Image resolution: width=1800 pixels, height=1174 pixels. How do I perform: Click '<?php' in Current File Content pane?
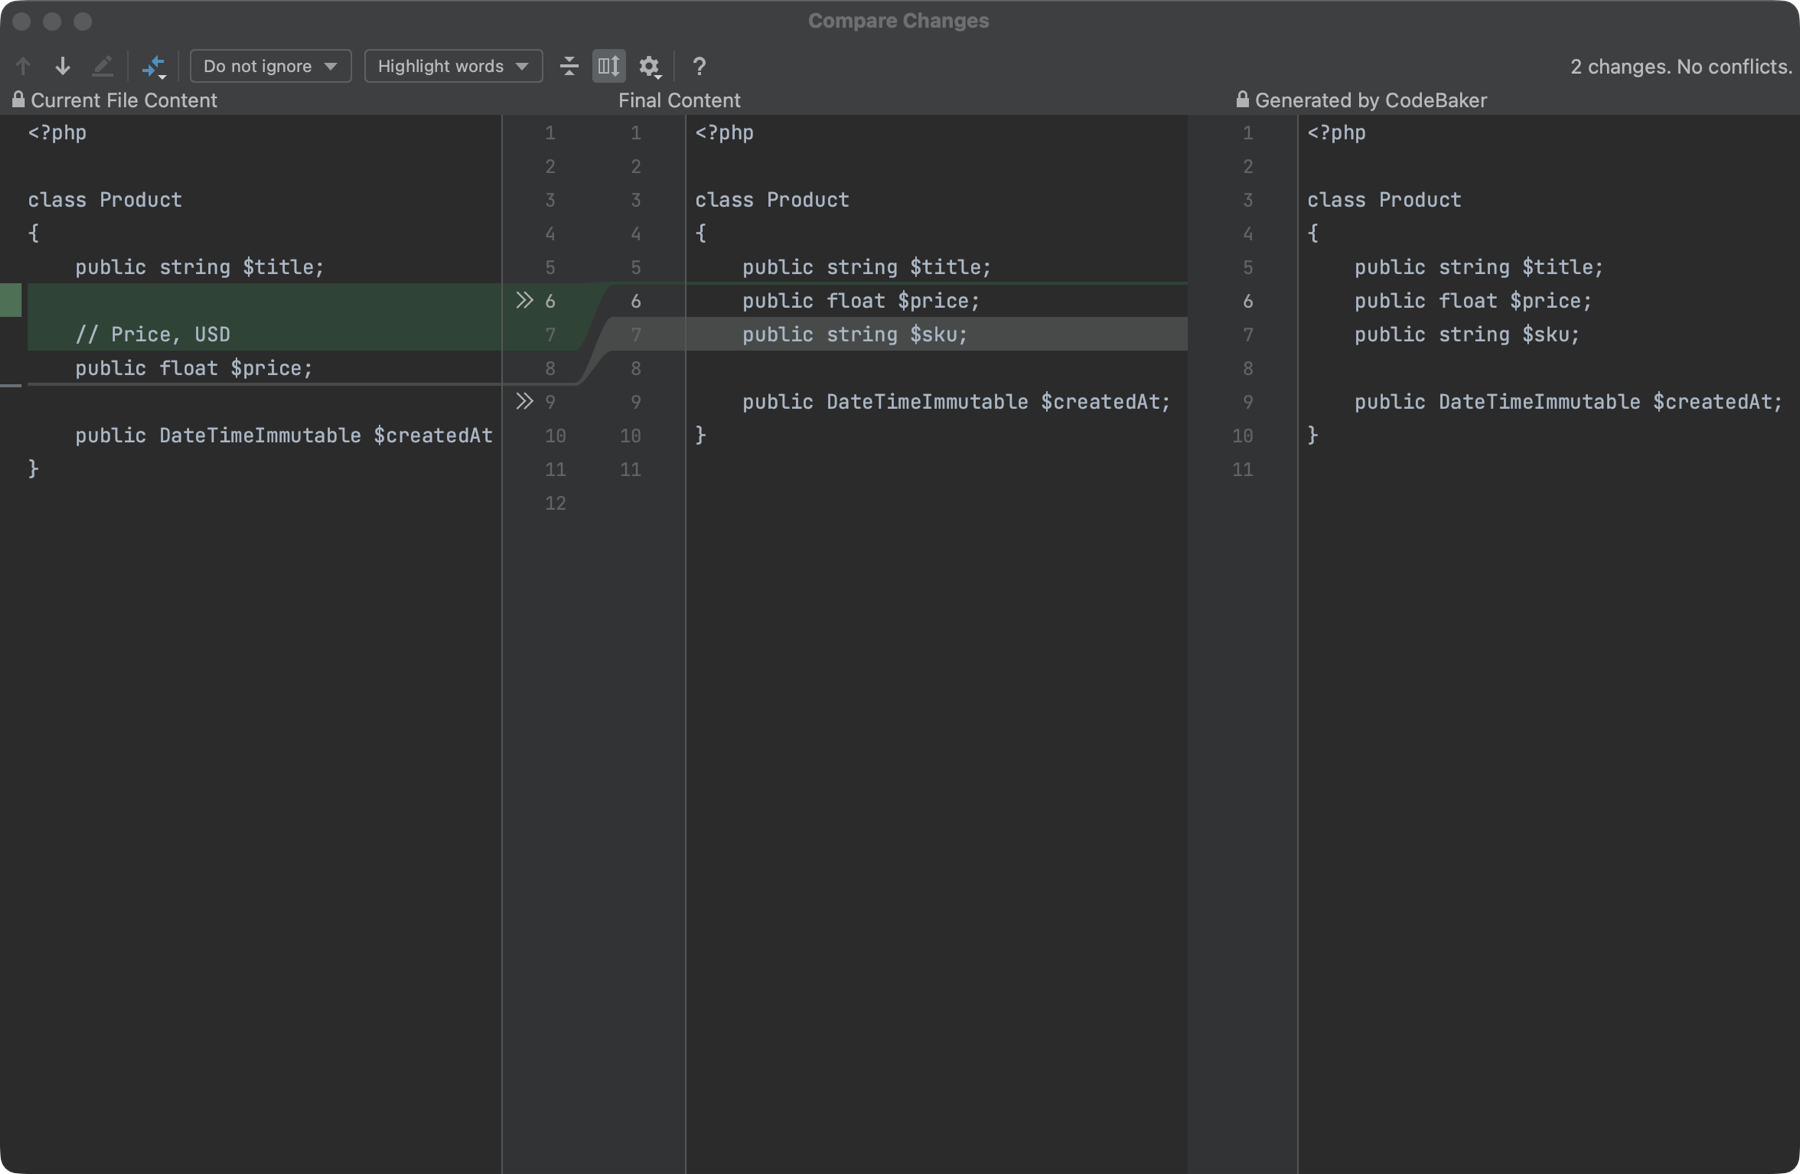click(57, 132)
